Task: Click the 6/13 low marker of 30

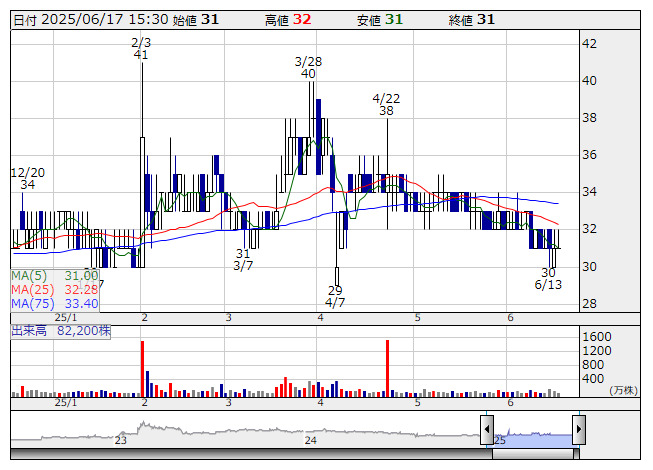Action: pyautogui.click(x=548, y=279)
